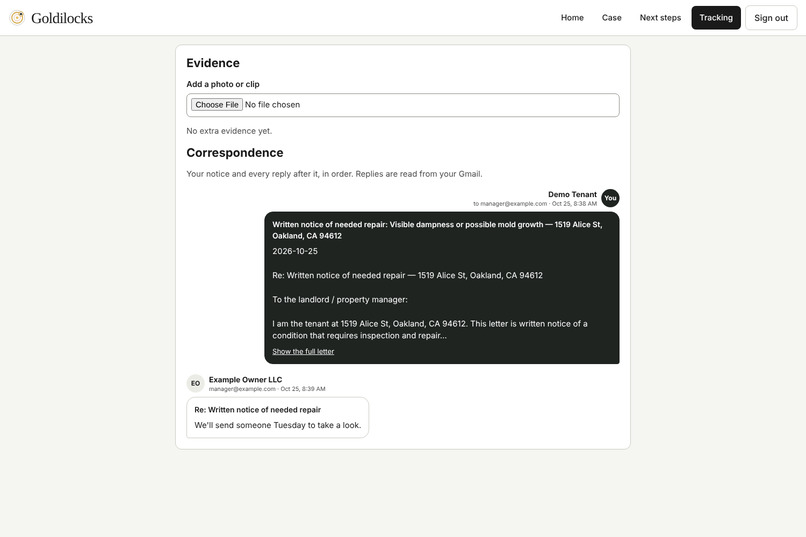Image resolution: width=806 pixels, height=537 pixels.
Task: Click the 'No extra evidence yet.' text
Action: (x=229, y=131)
